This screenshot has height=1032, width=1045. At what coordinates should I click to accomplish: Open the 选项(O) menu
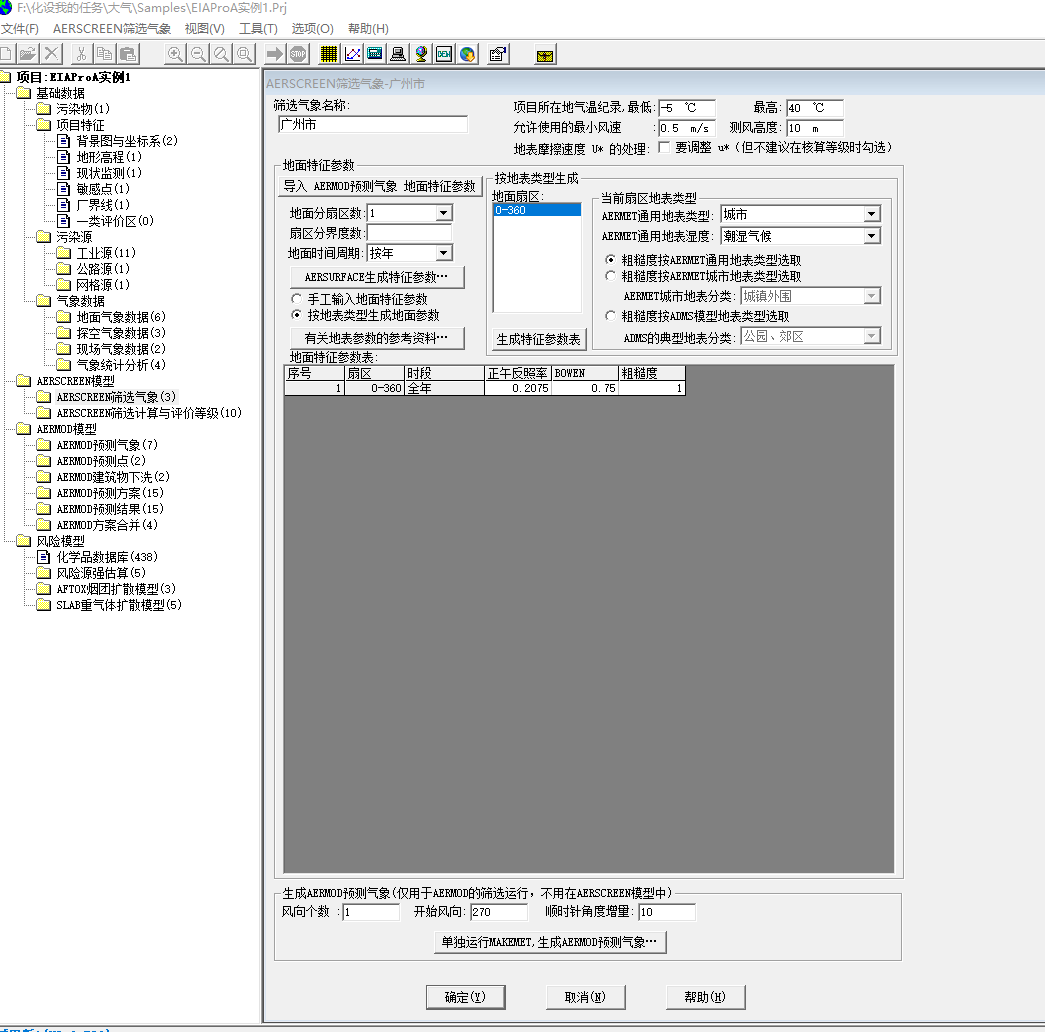pos(313,29)
